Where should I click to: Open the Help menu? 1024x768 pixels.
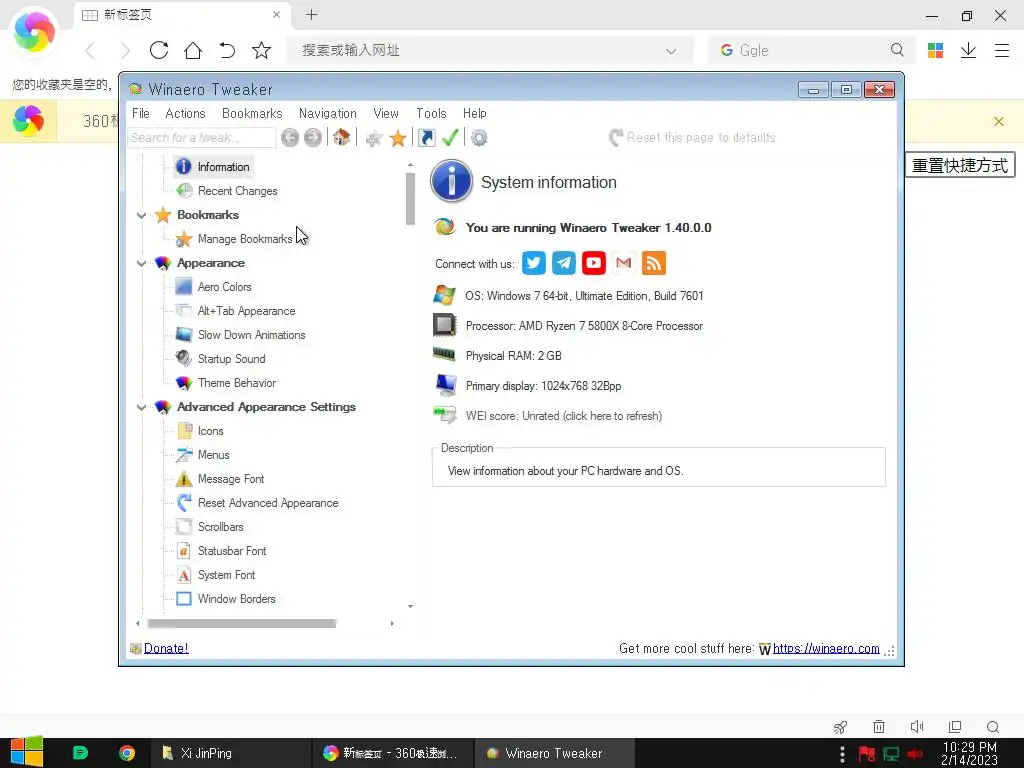click(475, 113)
